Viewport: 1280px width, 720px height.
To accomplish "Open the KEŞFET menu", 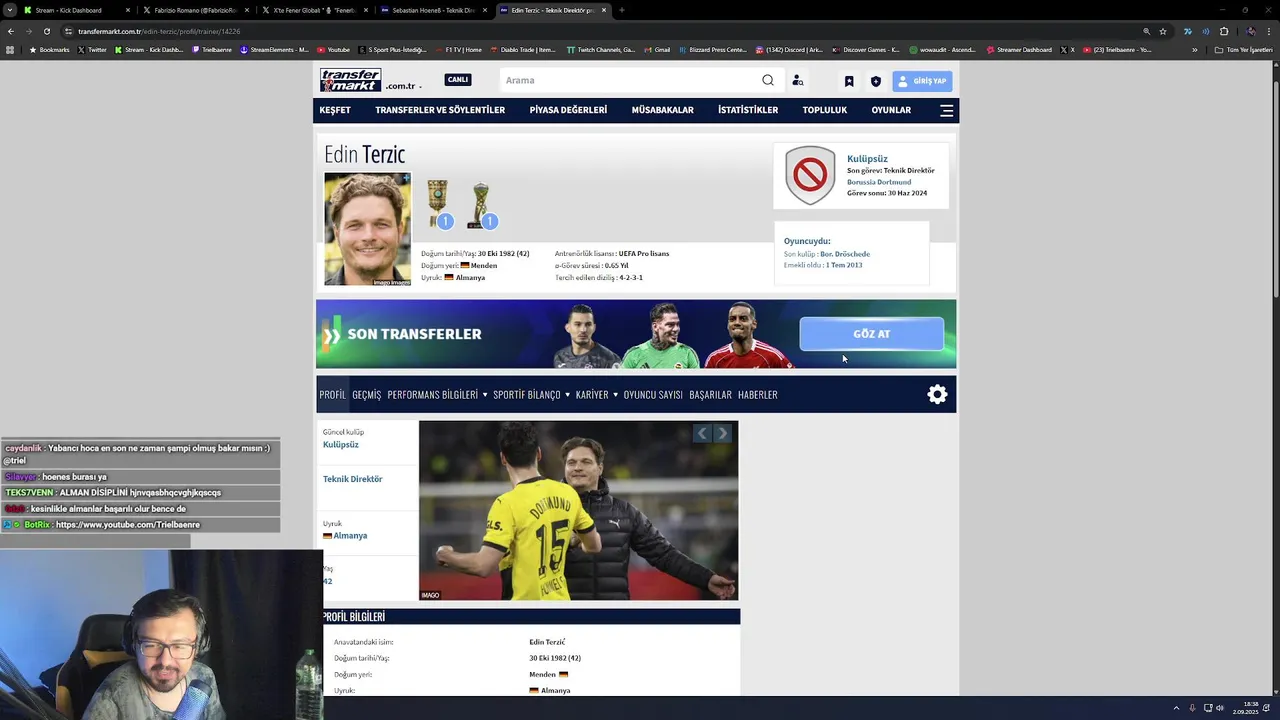I will 335,110.
